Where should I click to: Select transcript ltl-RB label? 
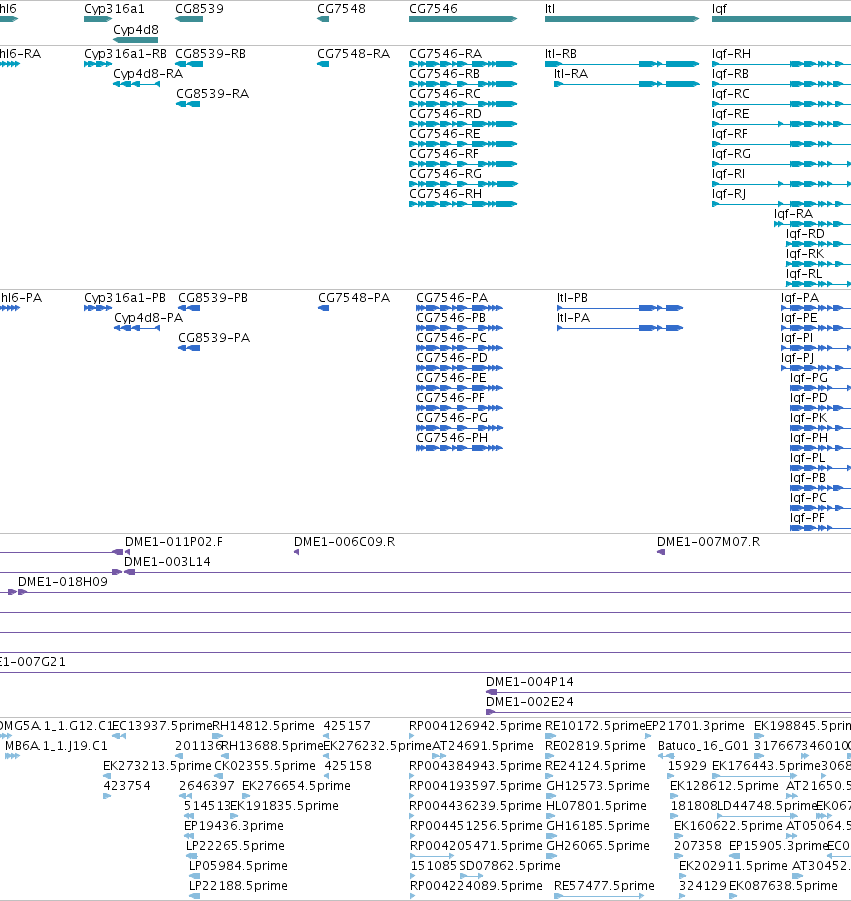(561, 54)
